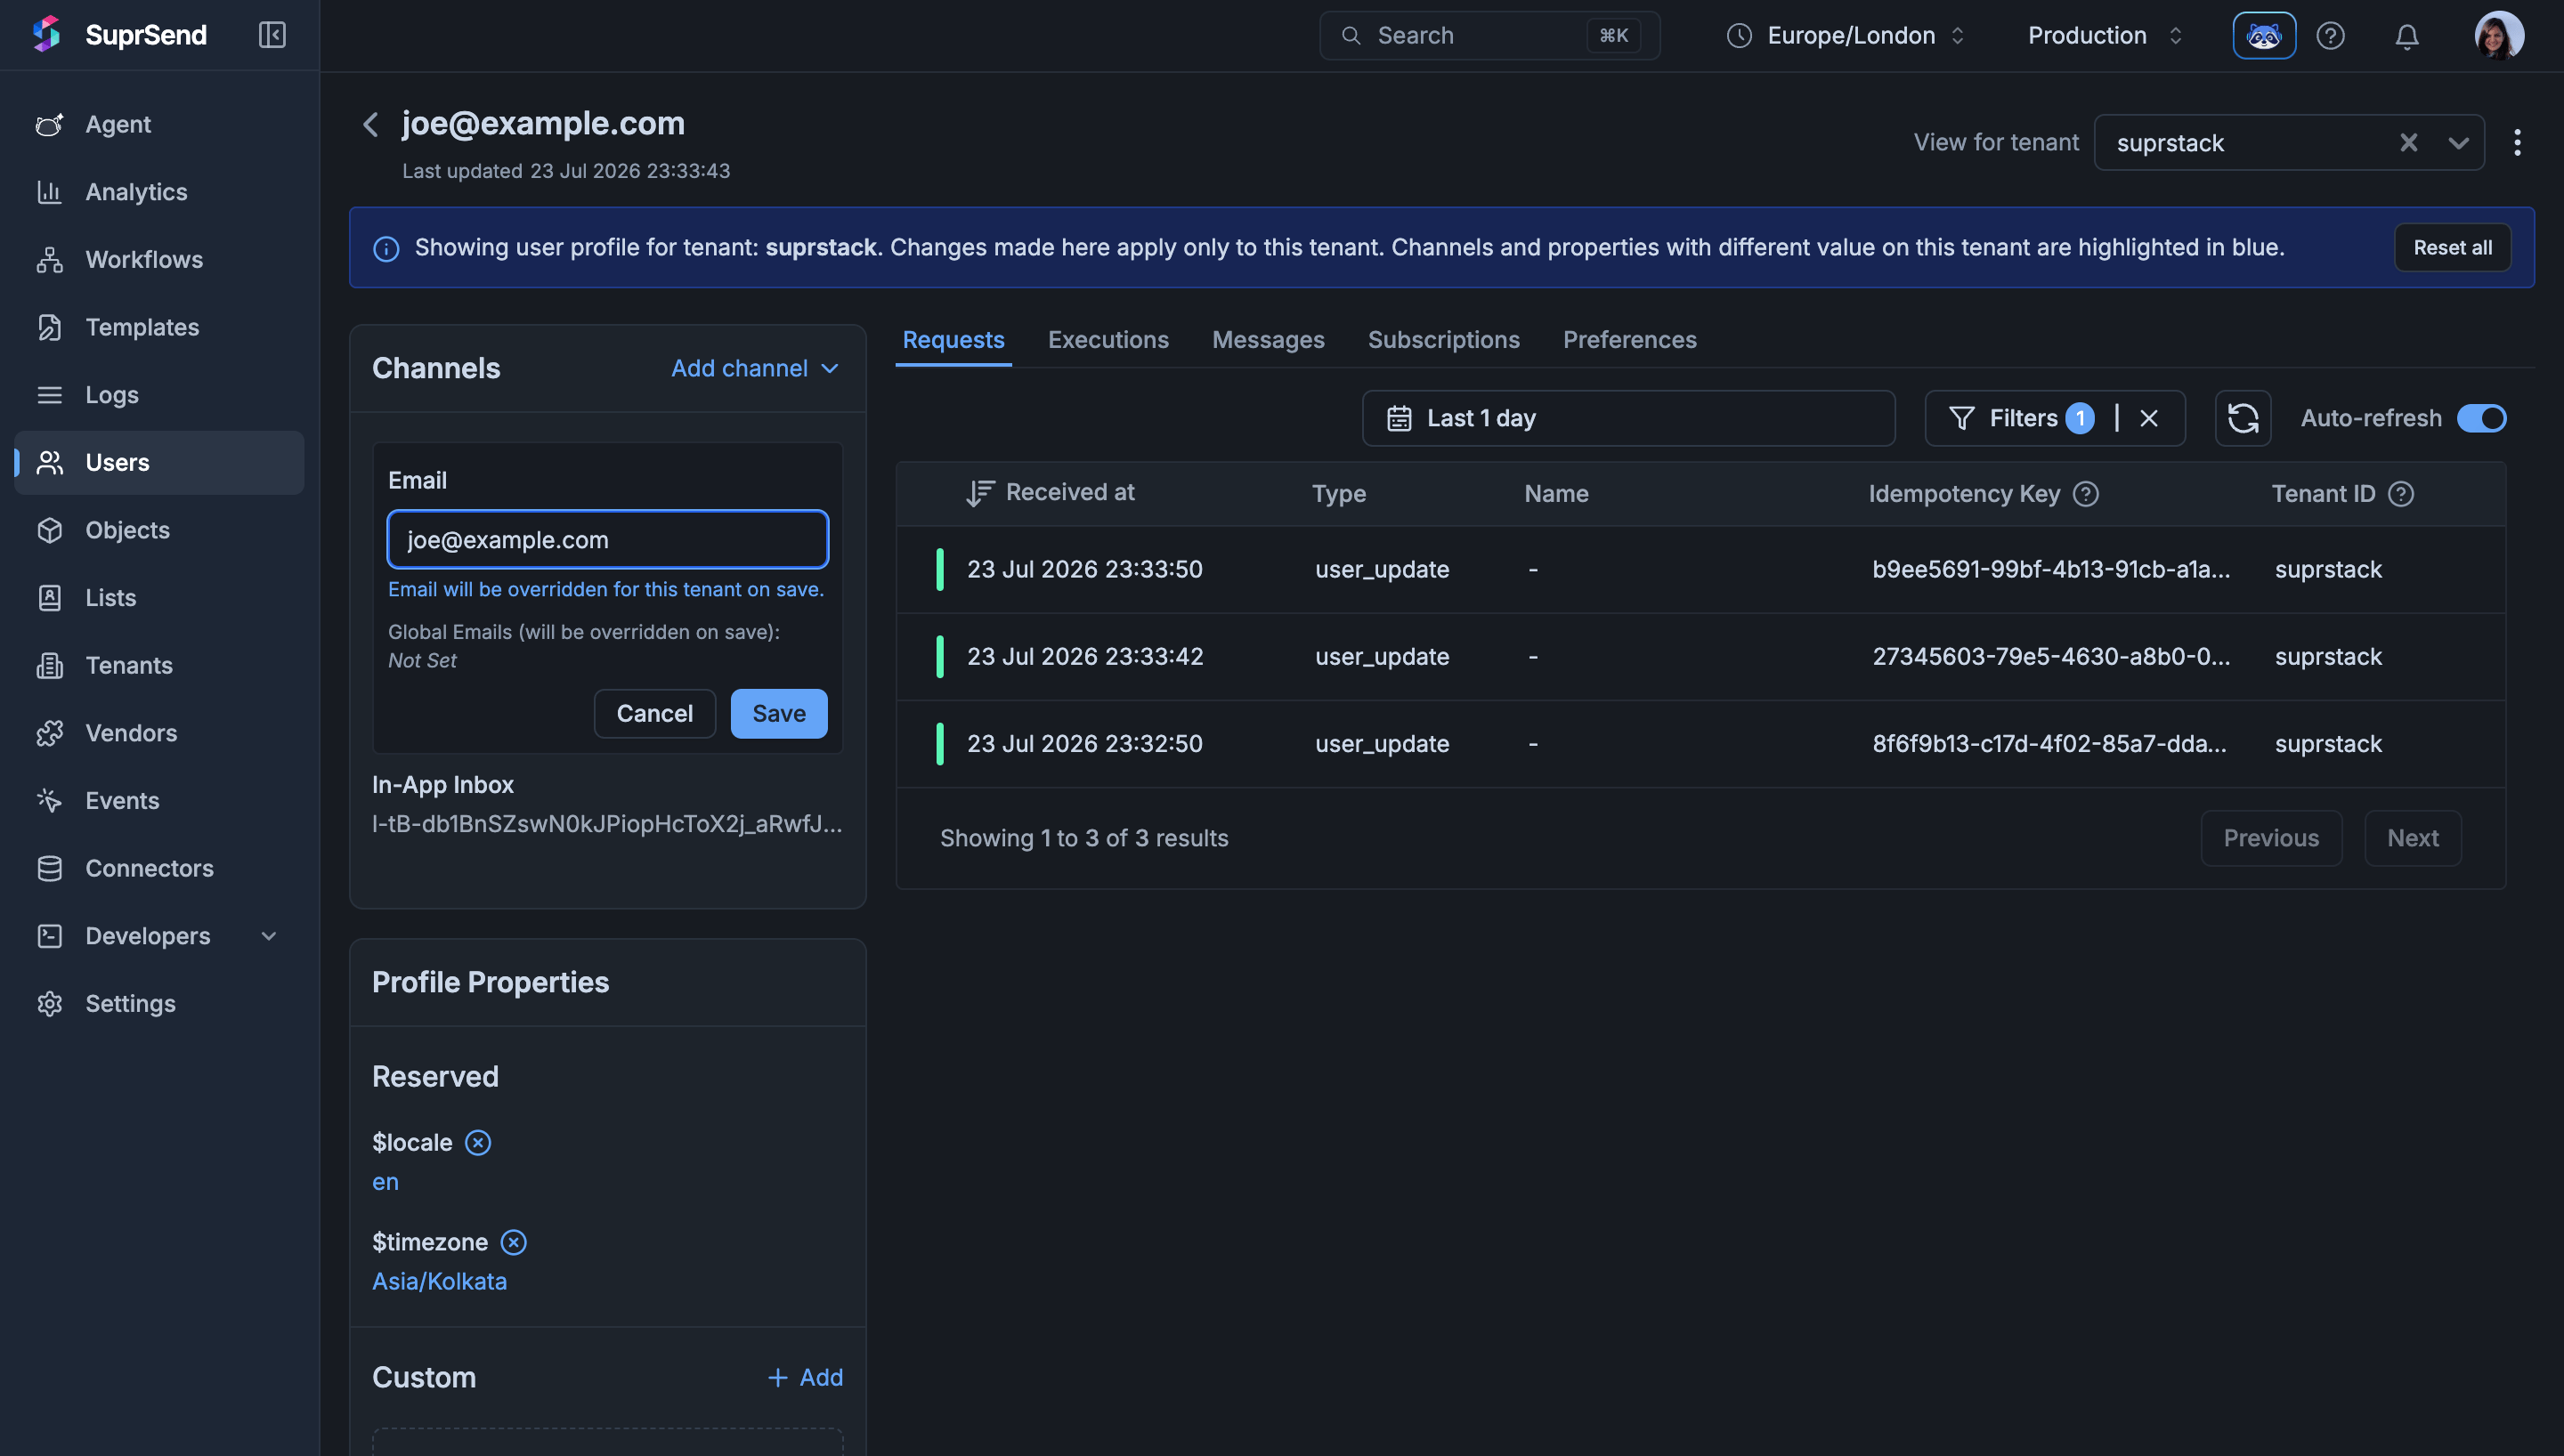The height and width of the screenshot is (1456, 2564).
Task: Click Next pagination button
Action: coord(2413,838)
